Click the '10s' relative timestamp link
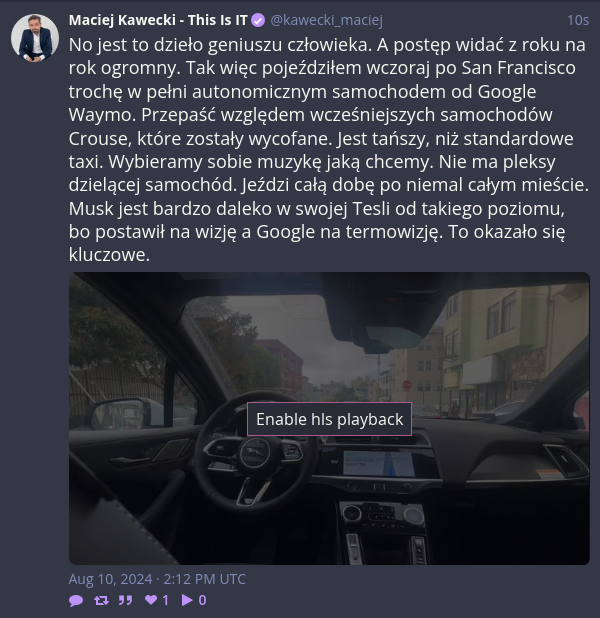The image size is (600, 618). click(x=578, y=20)
